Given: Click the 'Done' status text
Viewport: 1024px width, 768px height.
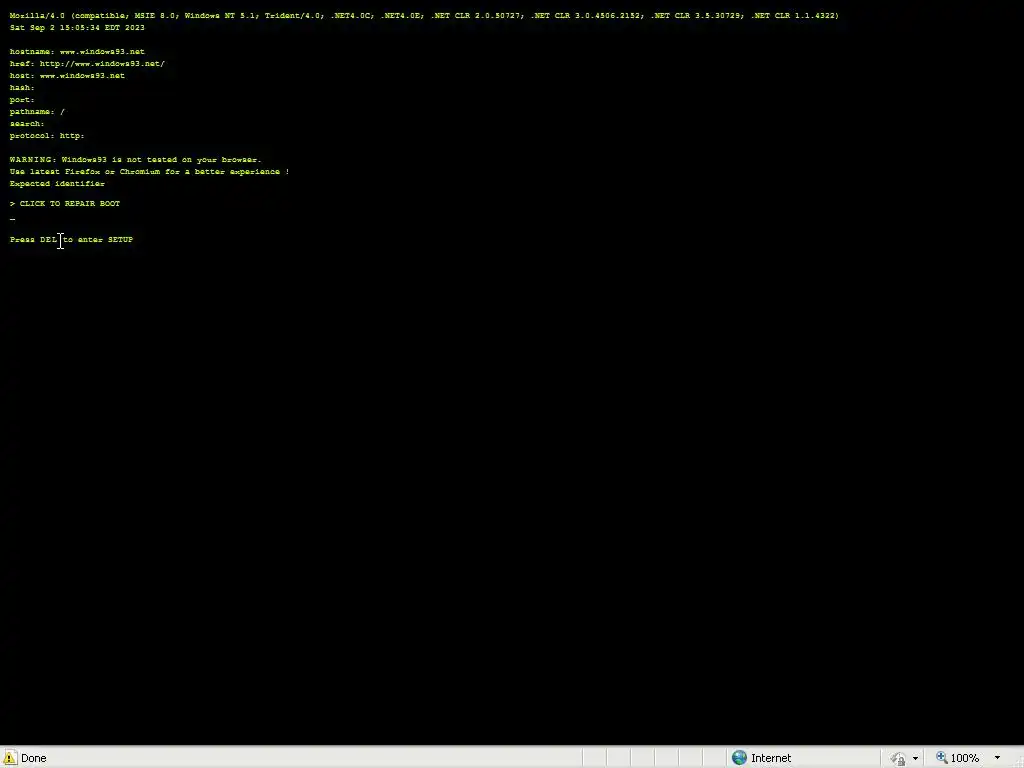Looking at the screenshot, I should tap(33, 758).
